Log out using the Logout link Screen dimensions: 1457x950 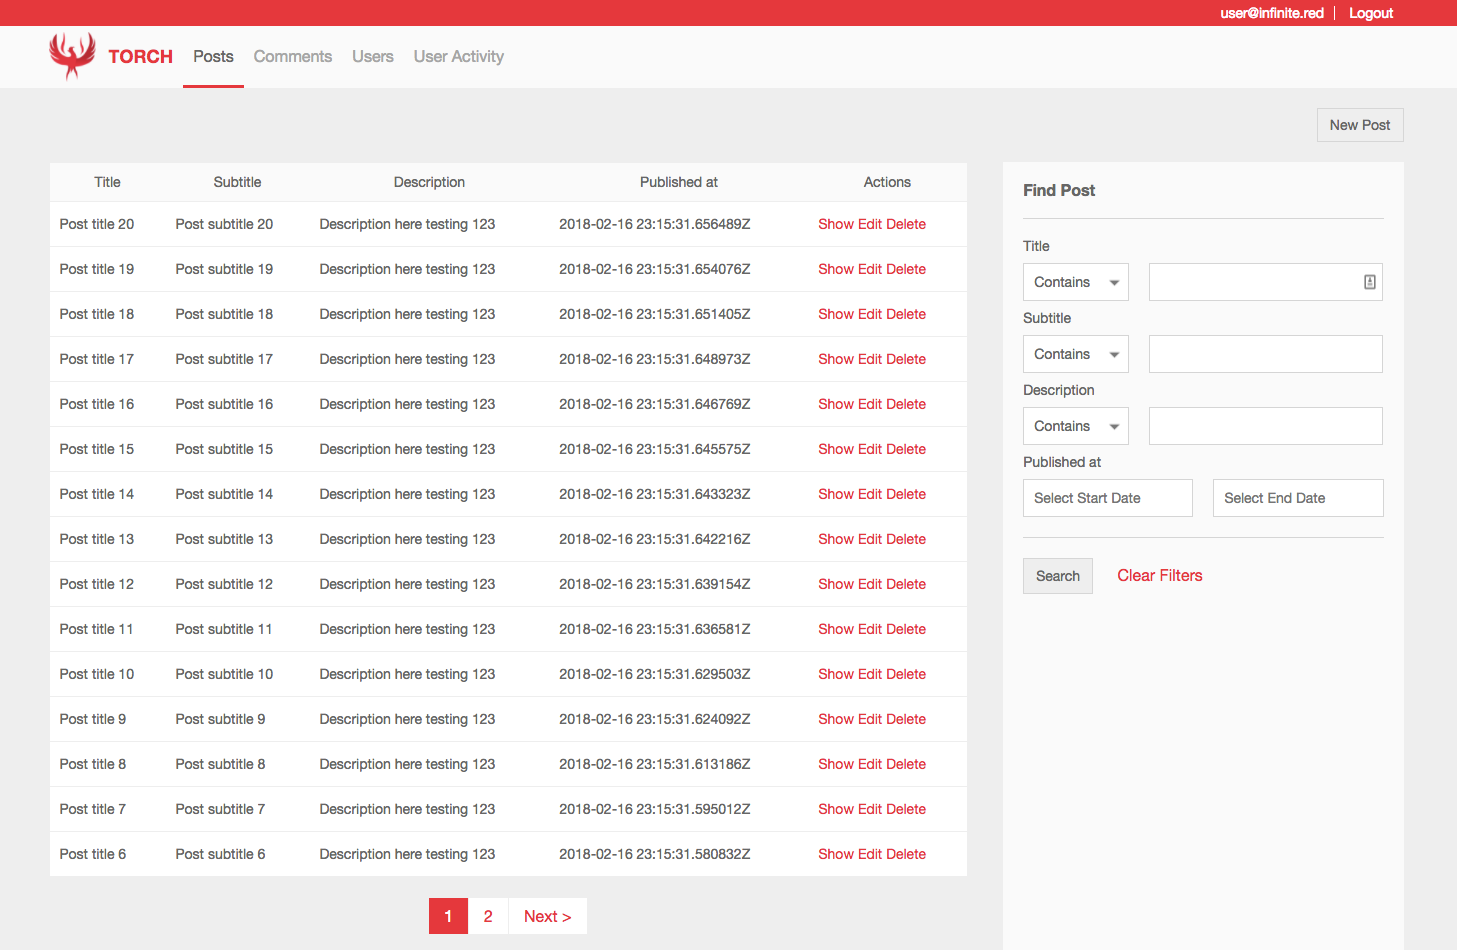point(1370,13)
